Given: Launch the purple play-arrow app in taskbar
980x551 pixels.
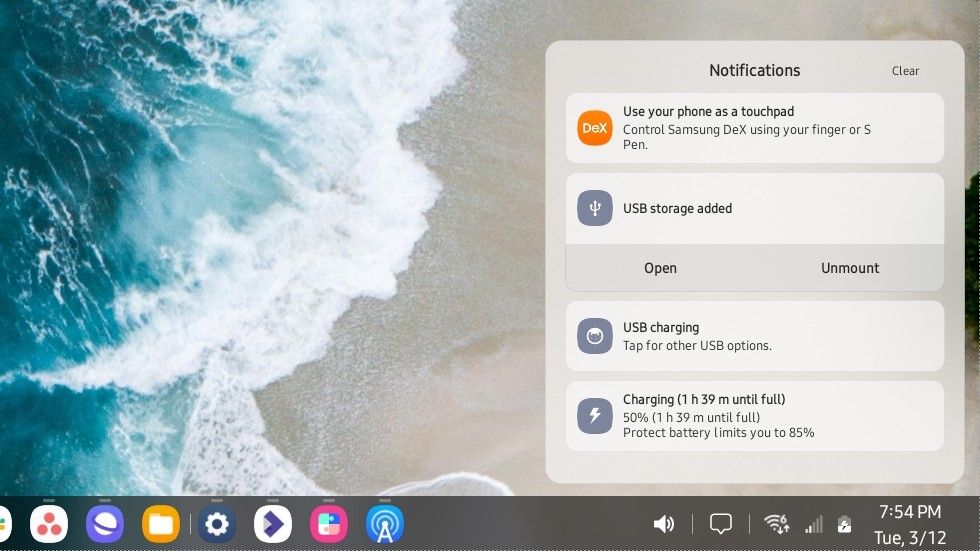Looking at the screenshot, I should (x=273, y=524).
